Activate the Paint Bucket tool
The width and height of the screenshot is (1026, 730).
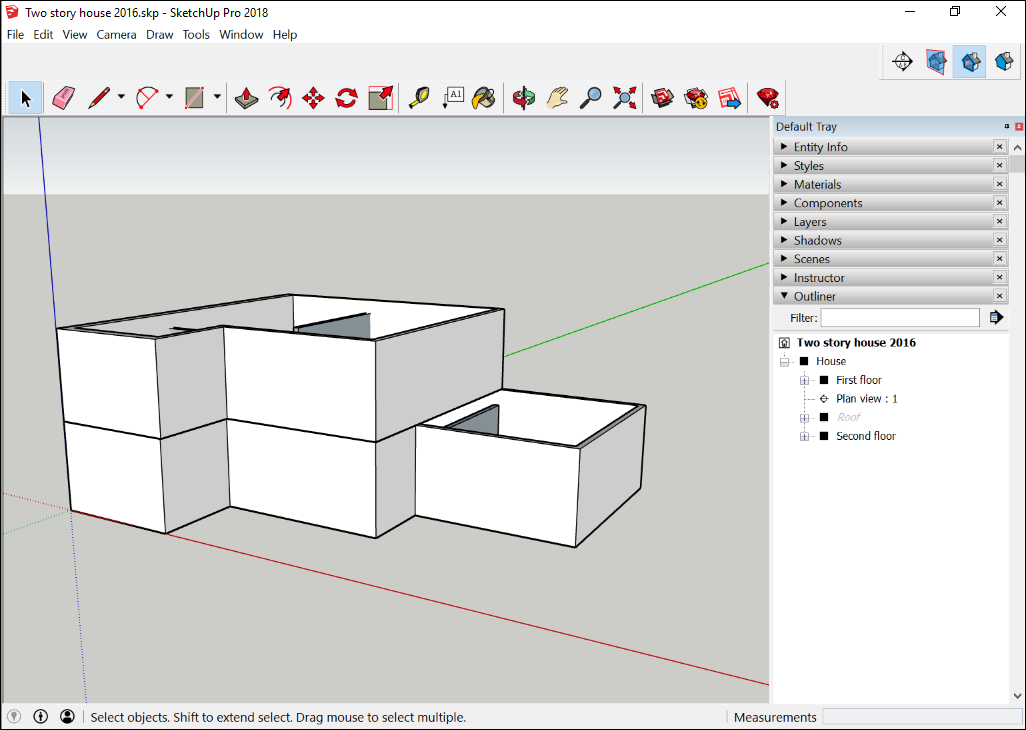(484, 98)
